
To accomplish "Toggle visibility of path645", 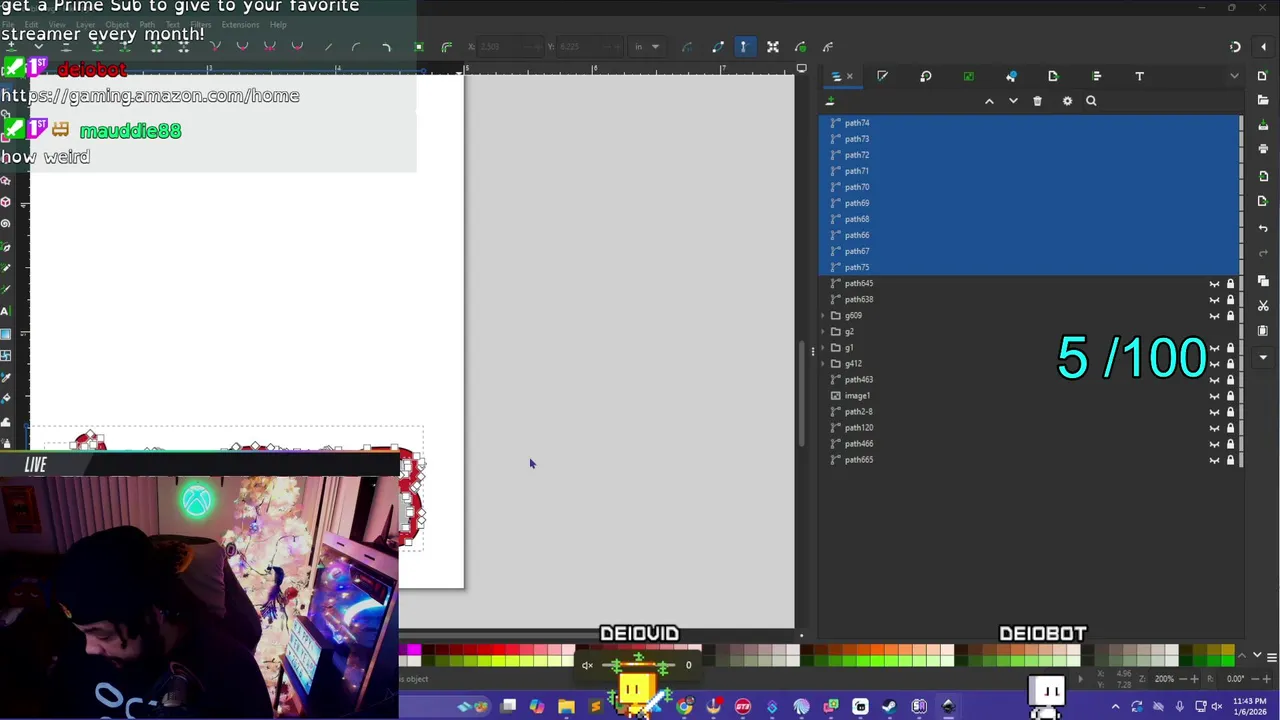I will [1215, 284].
